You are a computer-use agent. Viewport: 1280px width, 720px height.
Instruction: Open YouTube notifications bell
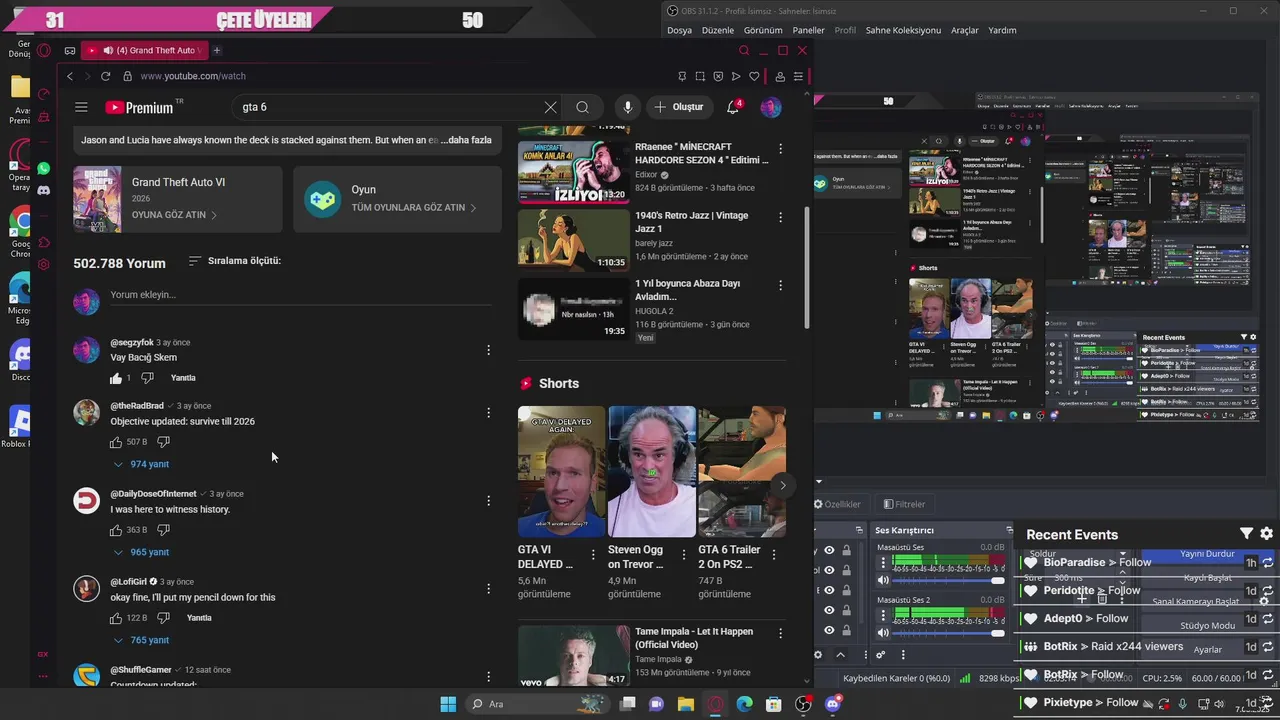pos(733,107)
